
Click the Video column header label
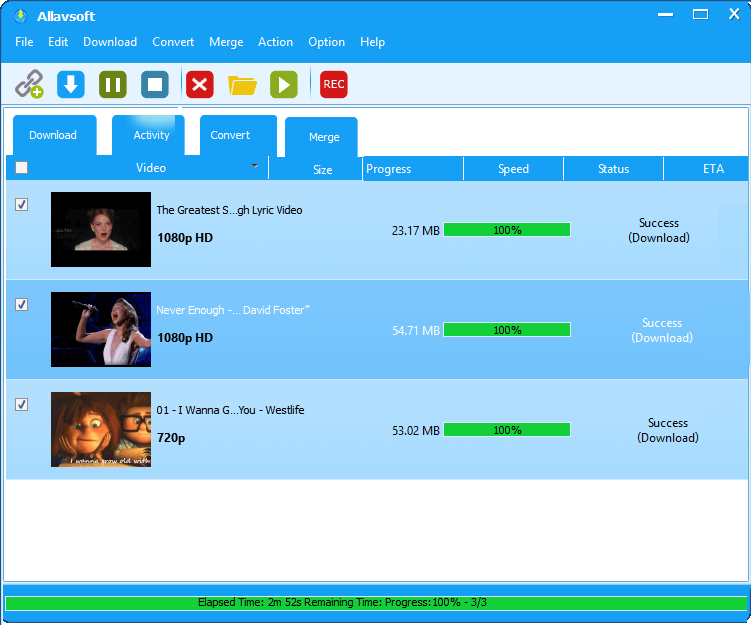pyautogui.click(x=151, y=168)
